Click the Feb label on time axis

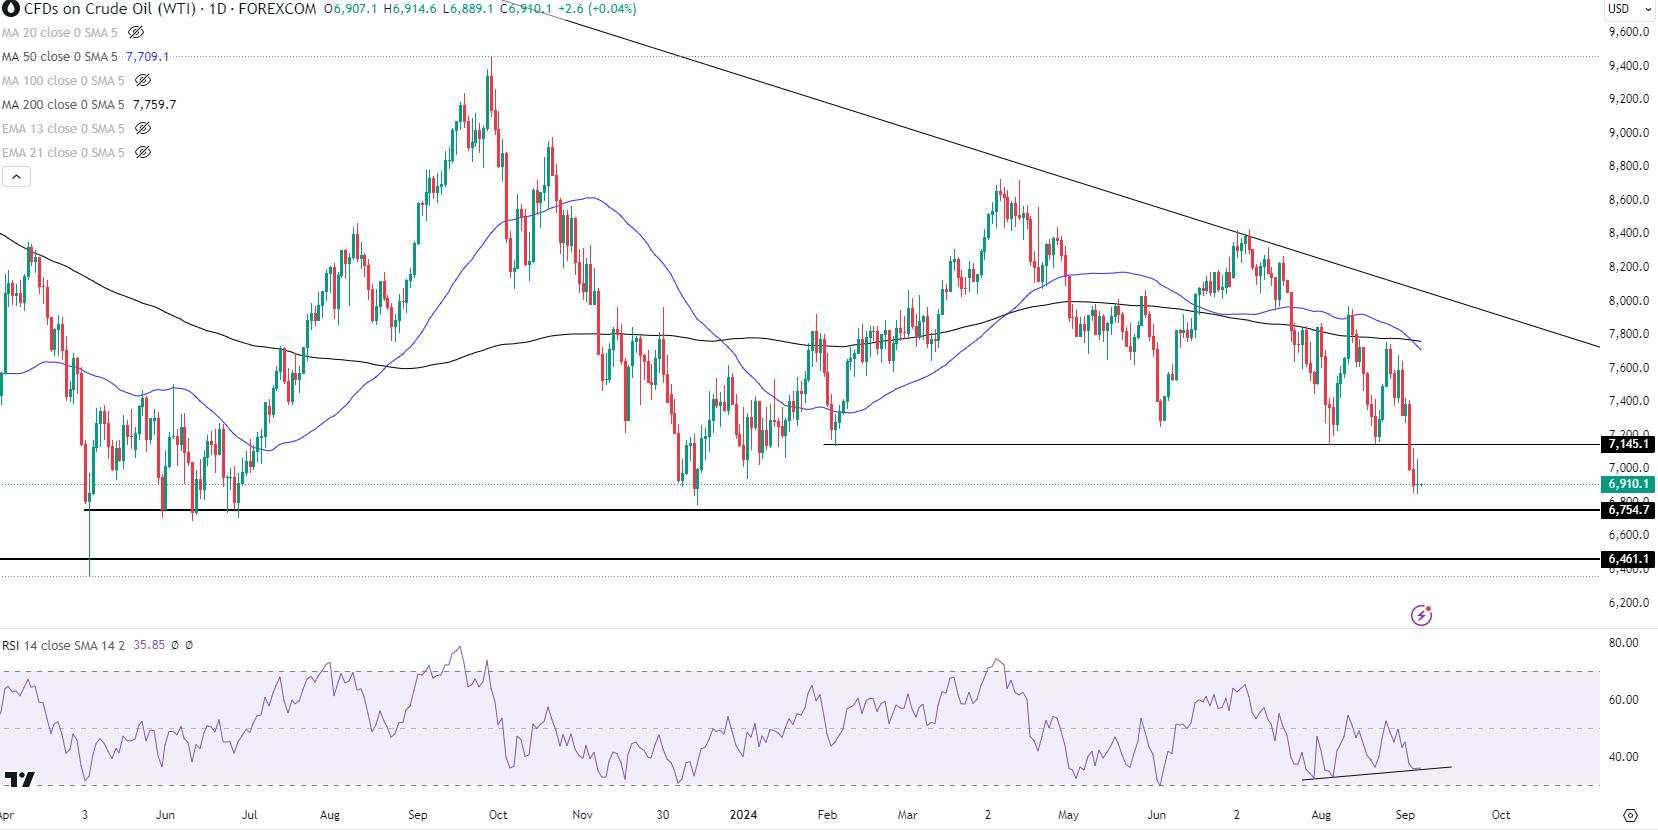tap(827, 815)
